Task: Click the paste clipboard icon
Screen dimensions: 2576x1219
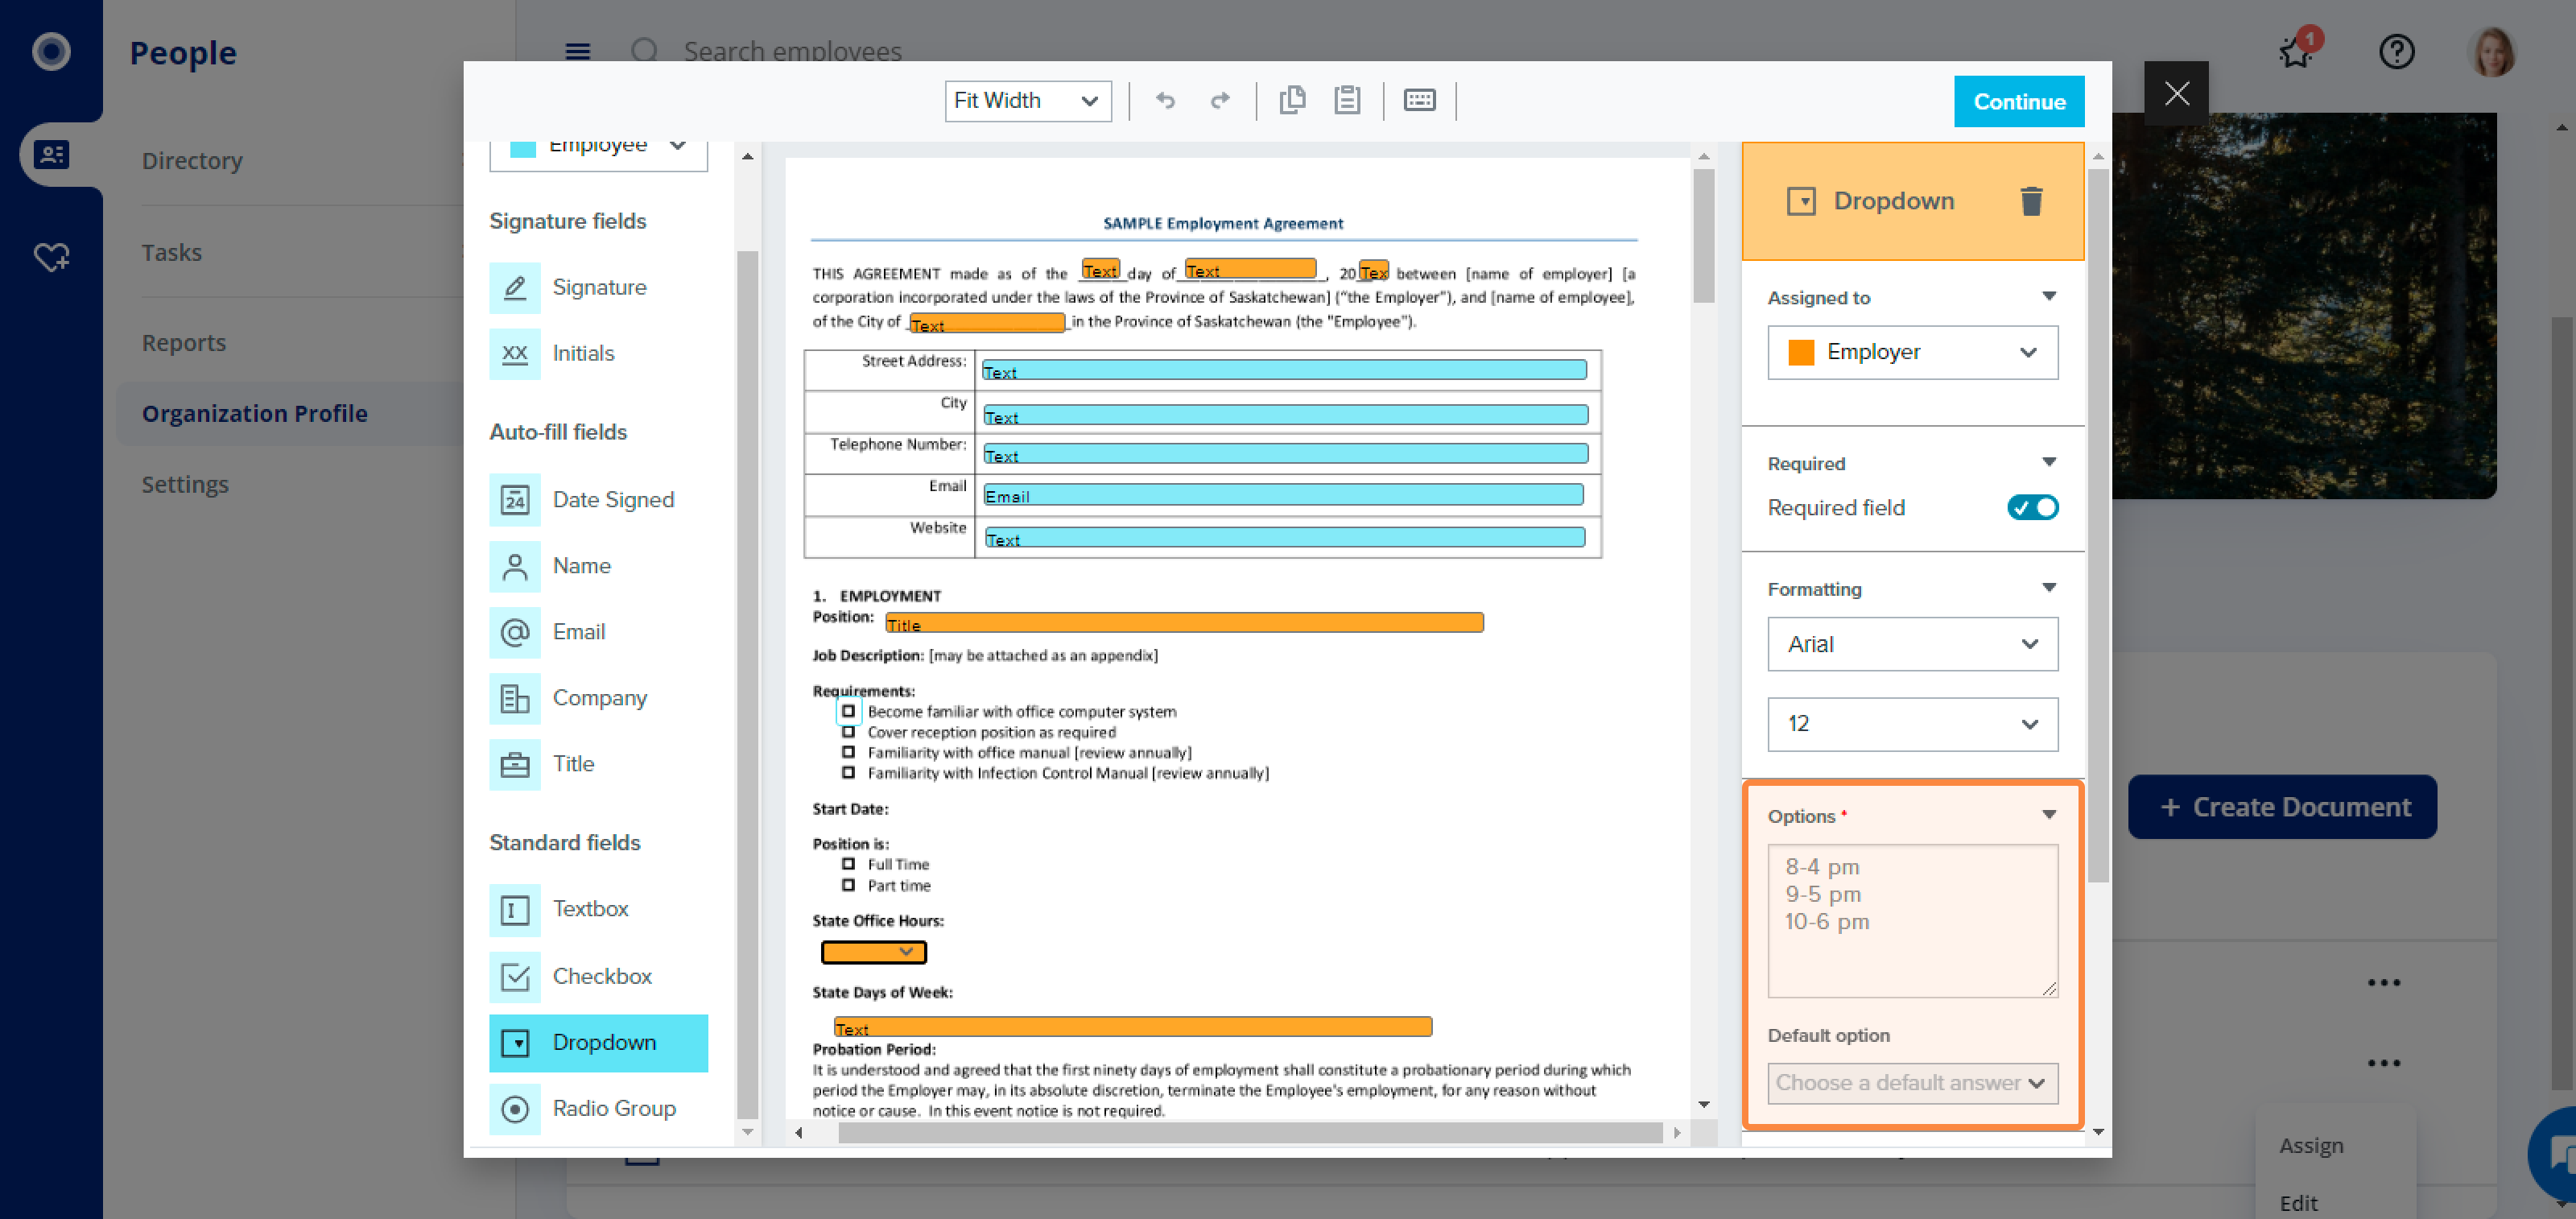Action: [x=1347, y=100]
